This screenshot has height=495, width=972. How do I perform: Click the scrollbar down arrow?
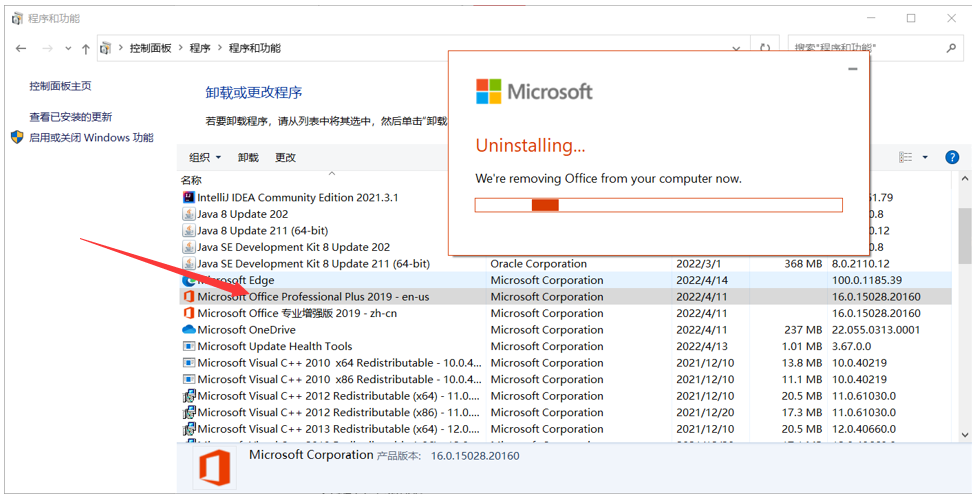click(965, 435)
